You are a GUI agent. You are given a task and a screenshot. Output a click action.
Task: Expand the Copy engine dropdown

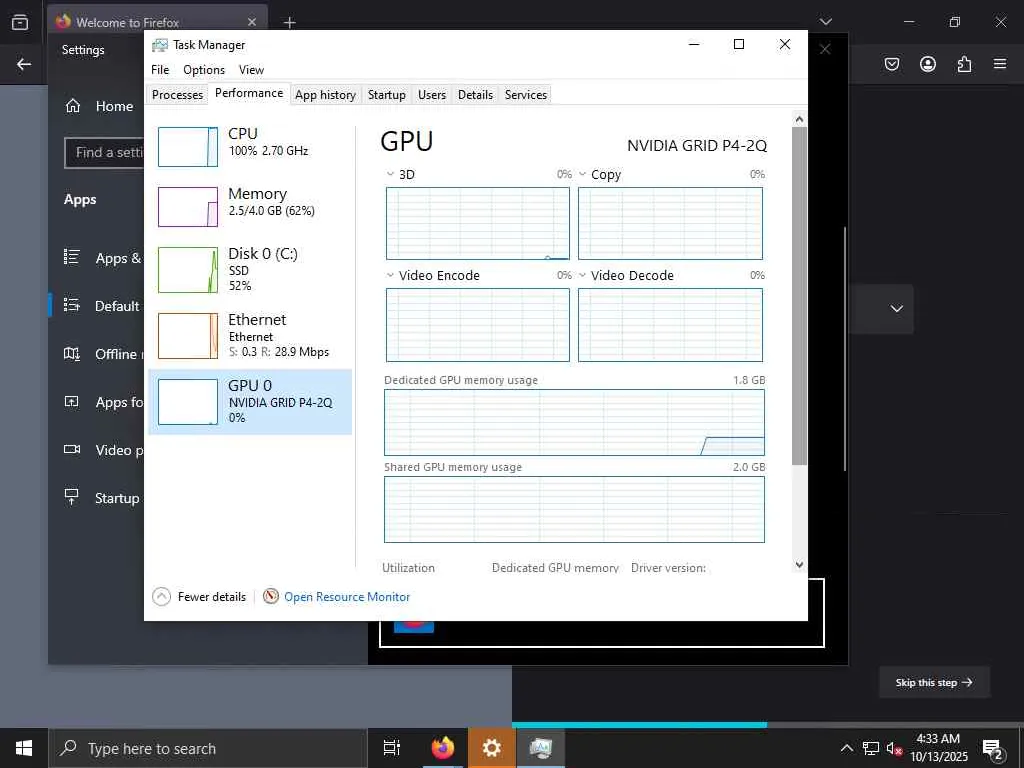pyautogui.click(x=583, y=174)
